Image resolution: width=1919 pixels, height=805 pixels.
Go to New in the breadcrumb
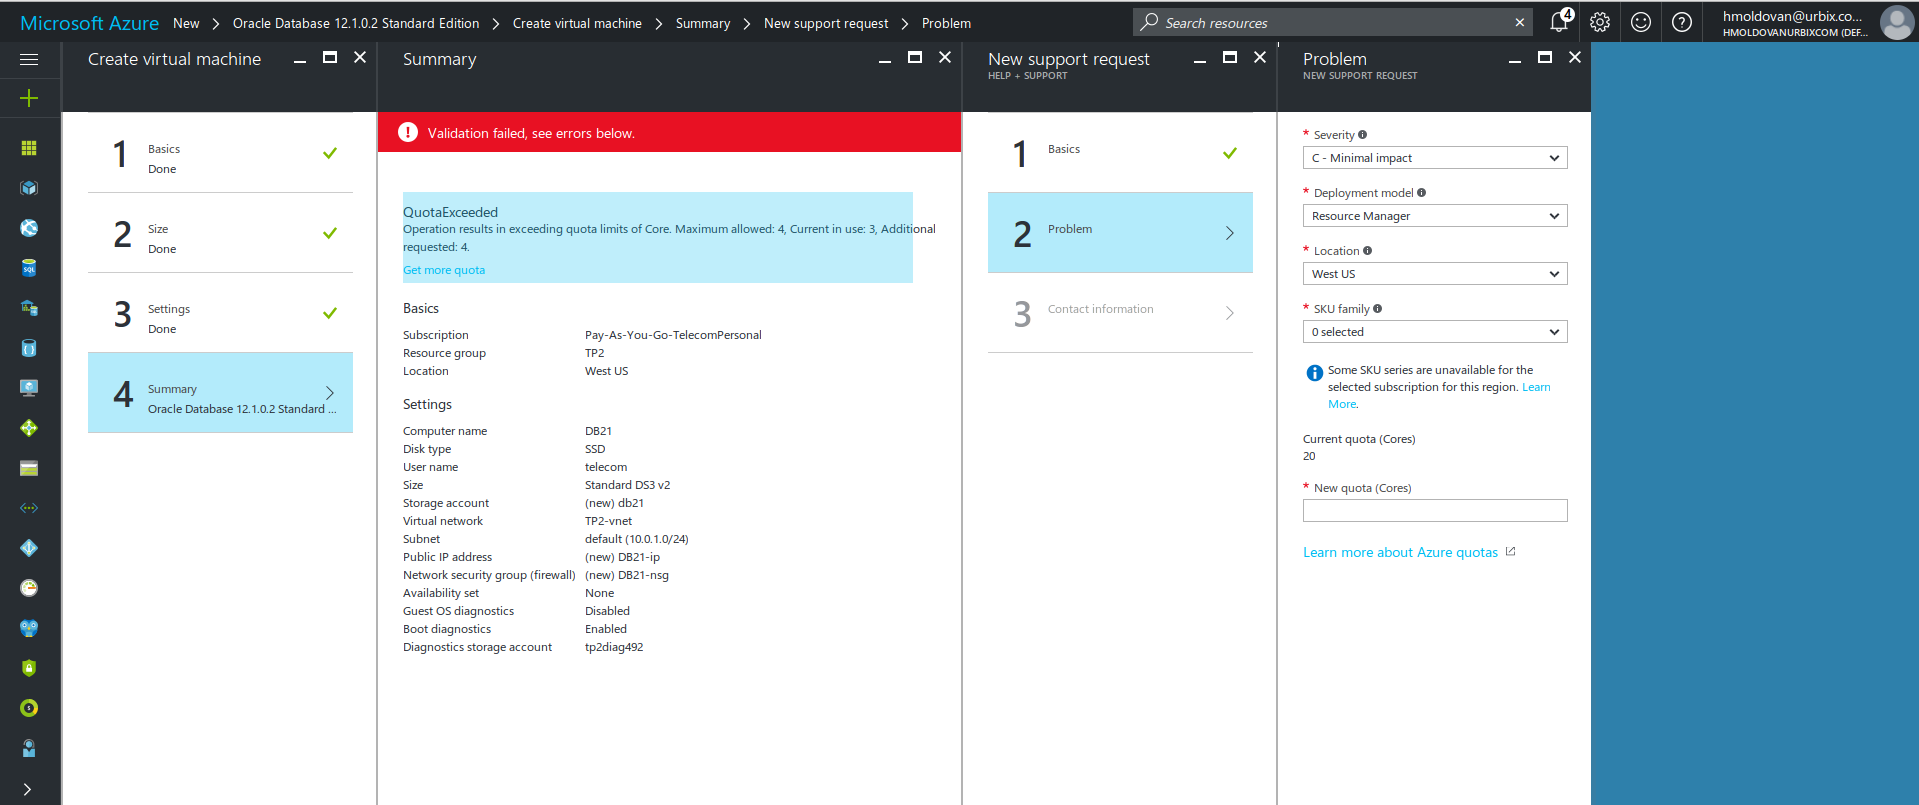click(186, 23)
